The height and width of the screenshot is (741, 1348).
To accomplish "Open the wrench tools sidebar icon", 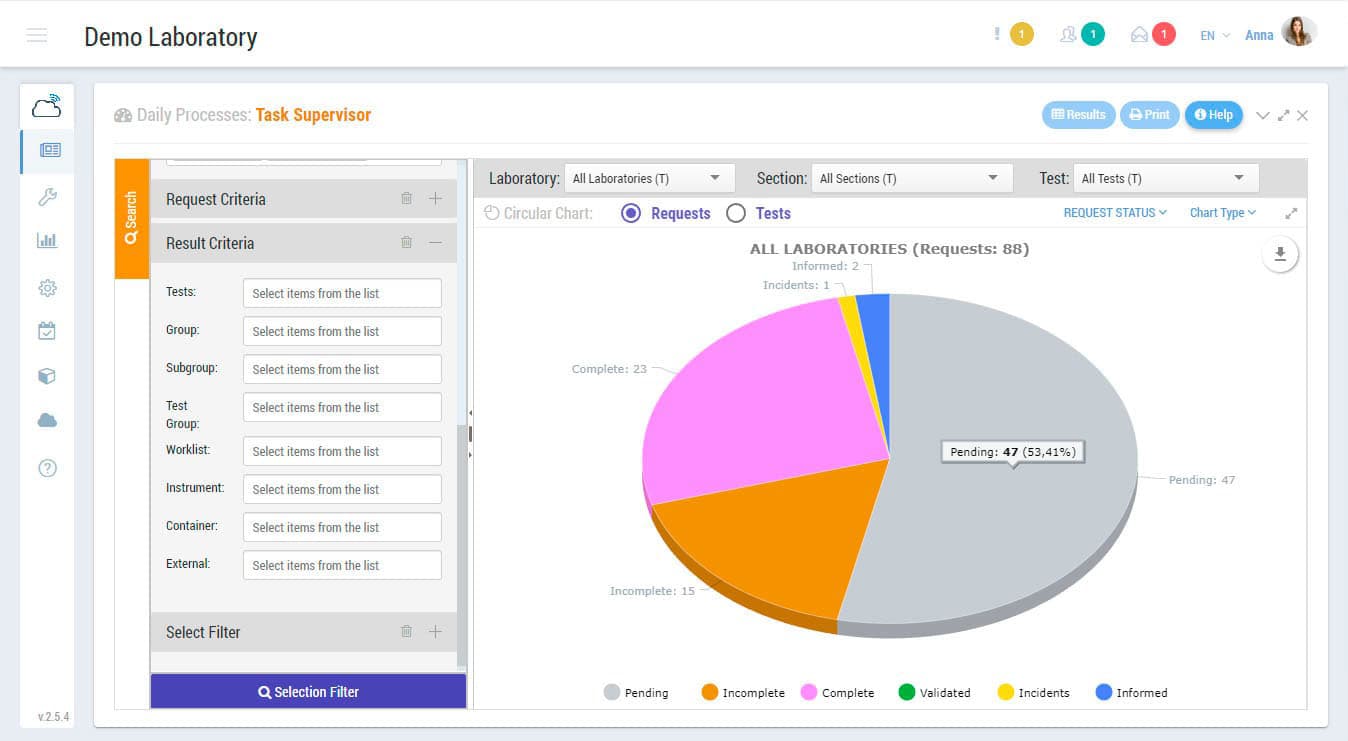I will (47, 196).
